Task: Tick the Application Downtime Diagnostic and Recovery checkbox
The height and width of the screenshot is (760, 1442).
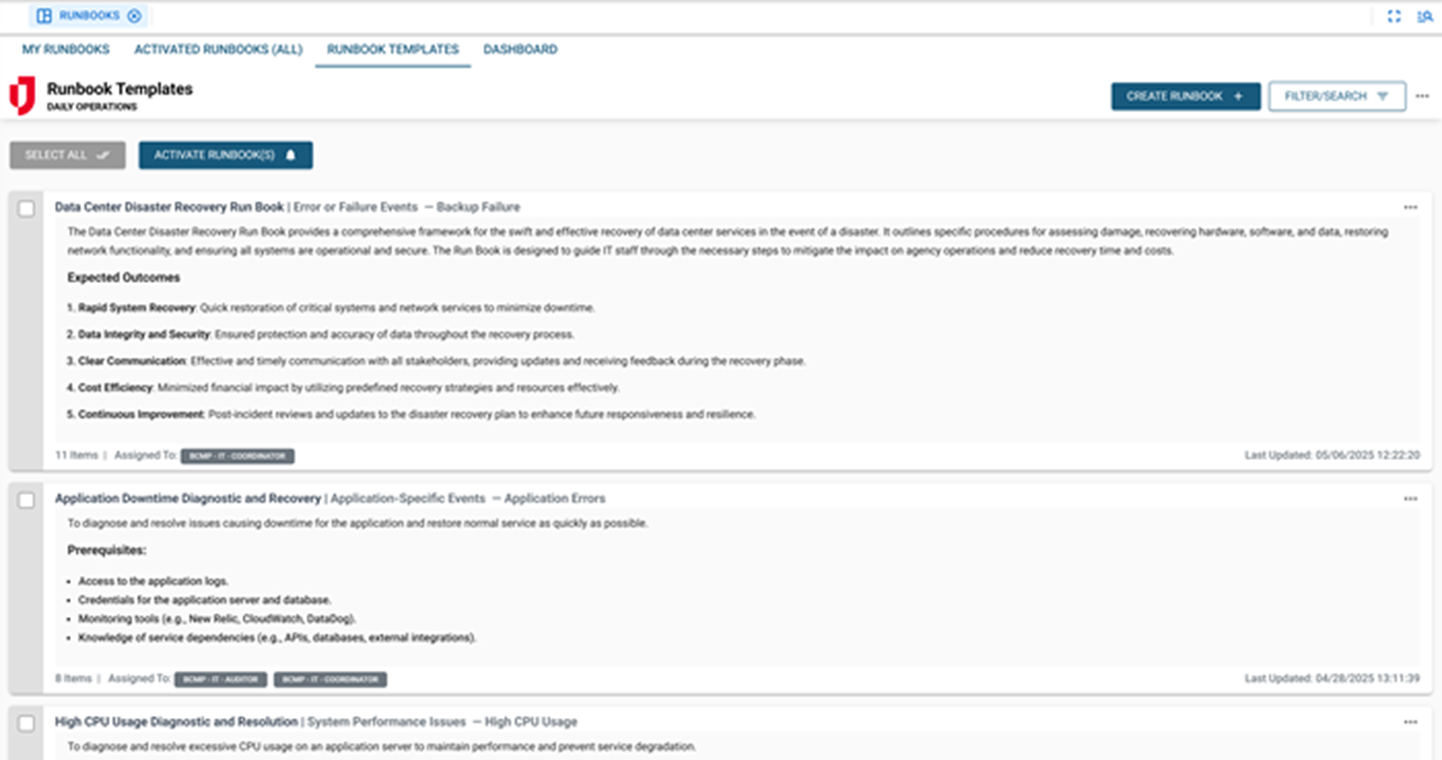Action: pyautogui.click(x=27, y=499)
